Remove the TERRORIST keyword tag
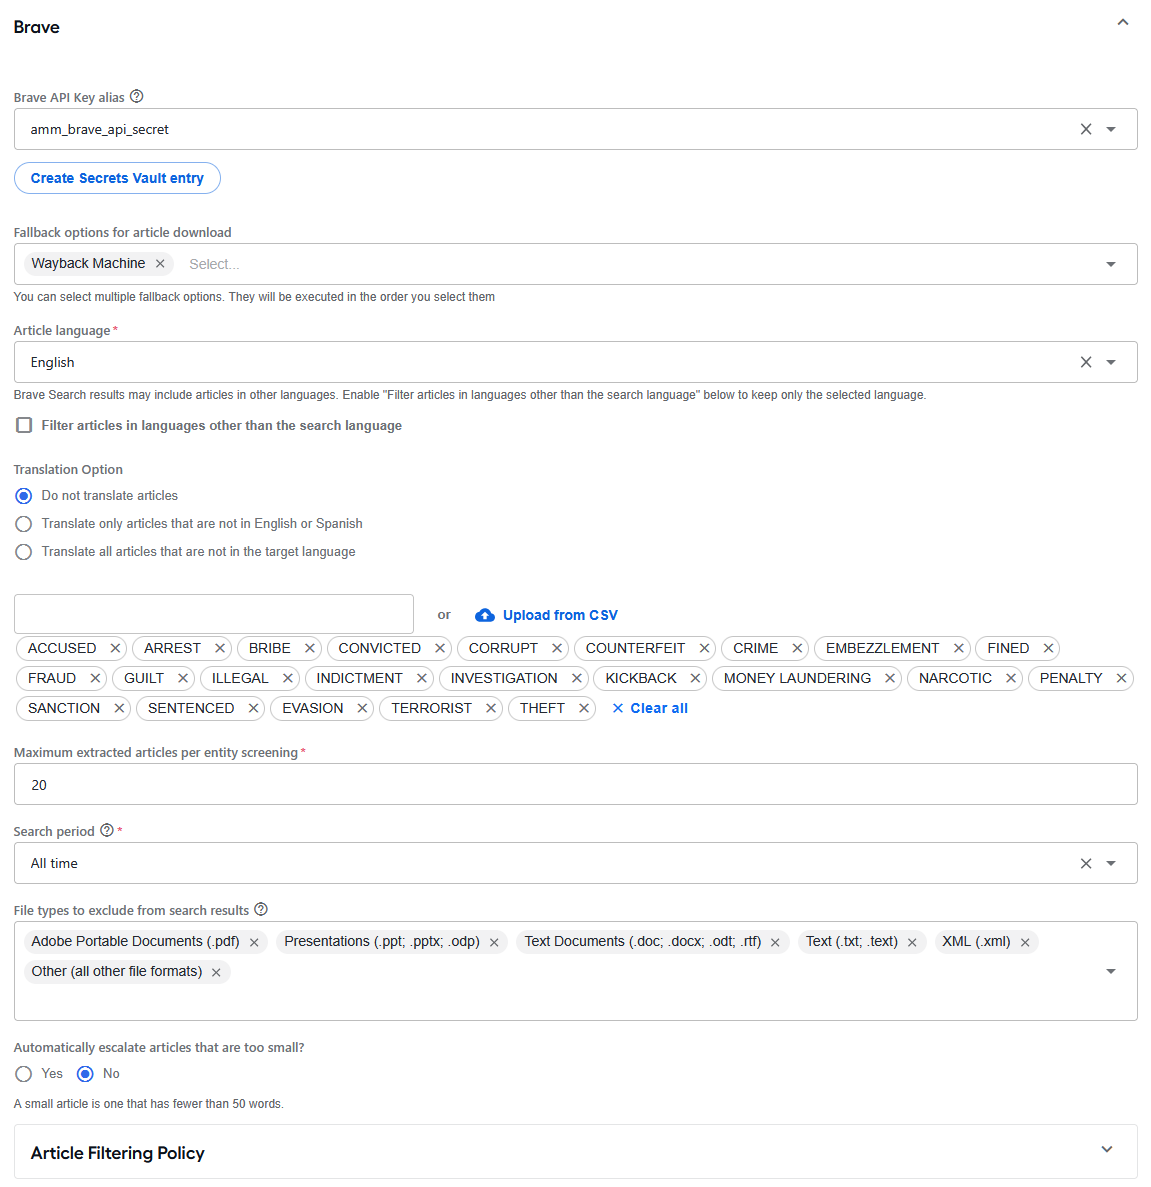Viewport: 1151px width, 1187px height. coord(491,708)
